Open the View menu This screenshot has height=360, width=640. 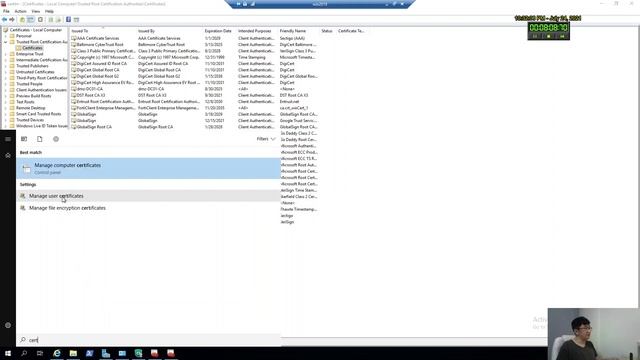click(x=36, y=11)
